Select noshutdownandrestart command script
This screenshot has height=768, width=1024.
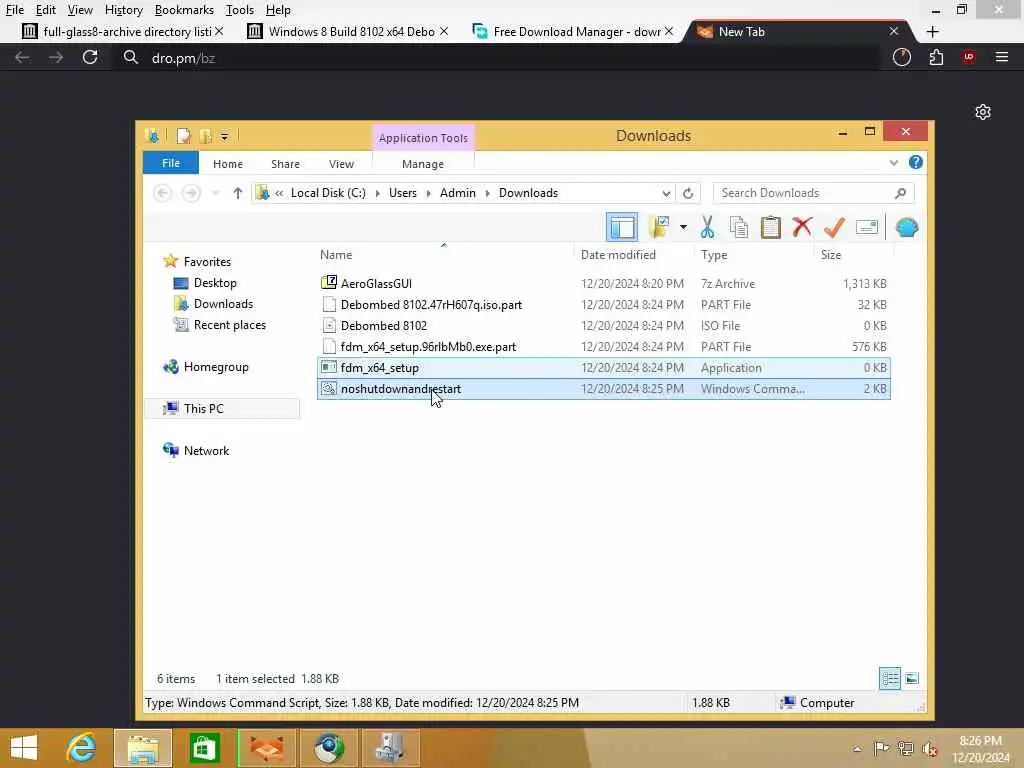[x=603, y=389]
